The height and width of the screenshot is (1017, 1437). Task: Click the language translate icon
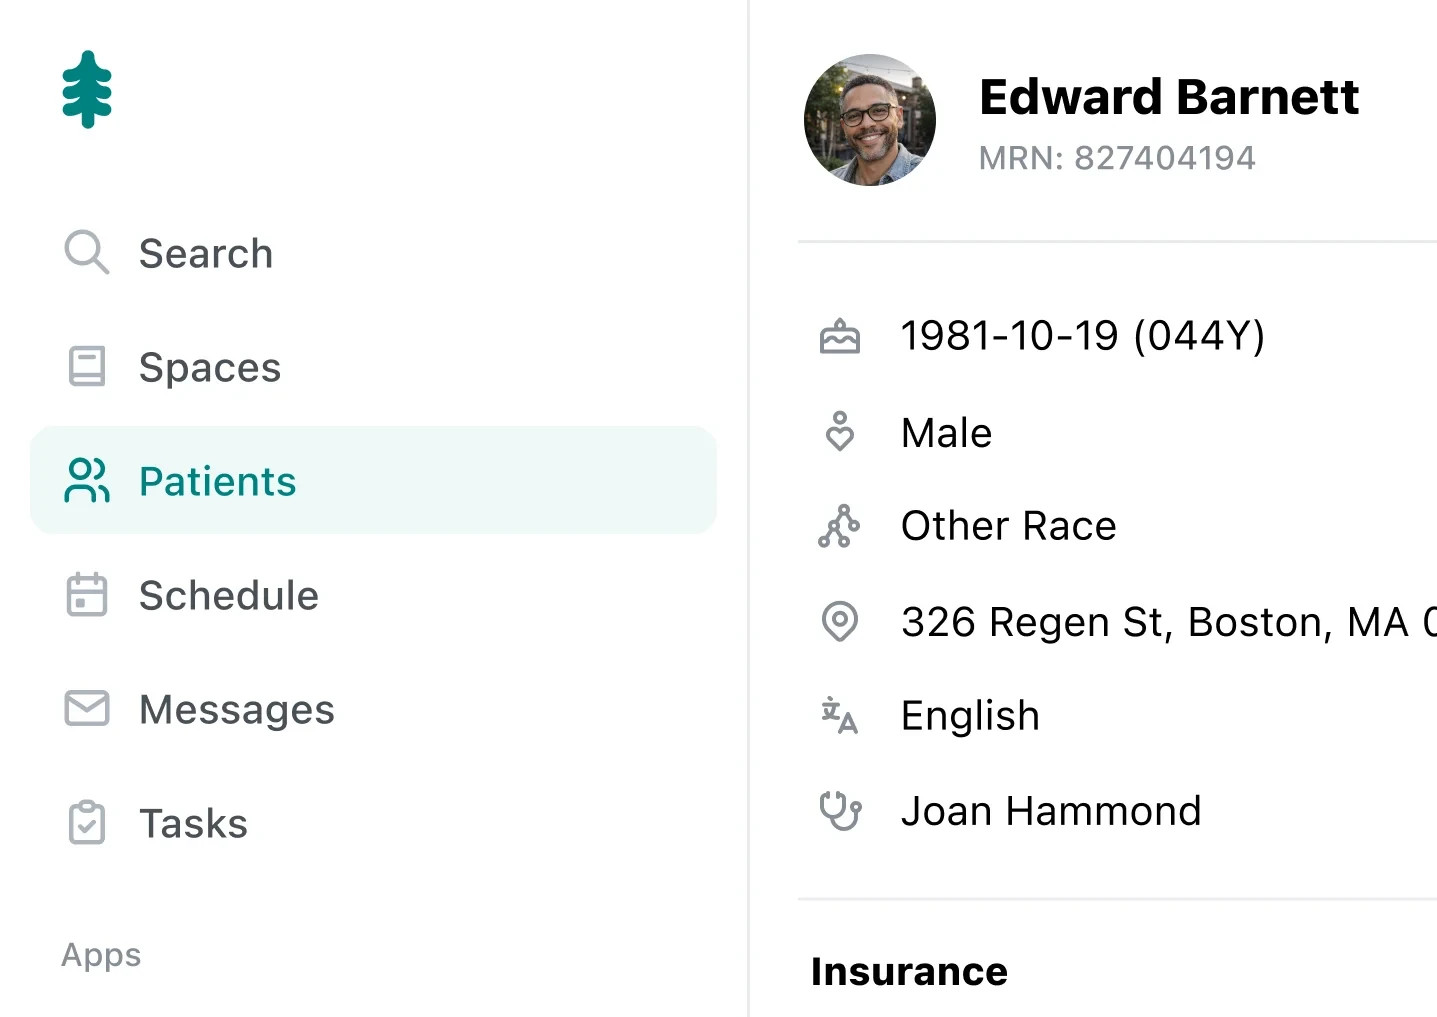839,716
